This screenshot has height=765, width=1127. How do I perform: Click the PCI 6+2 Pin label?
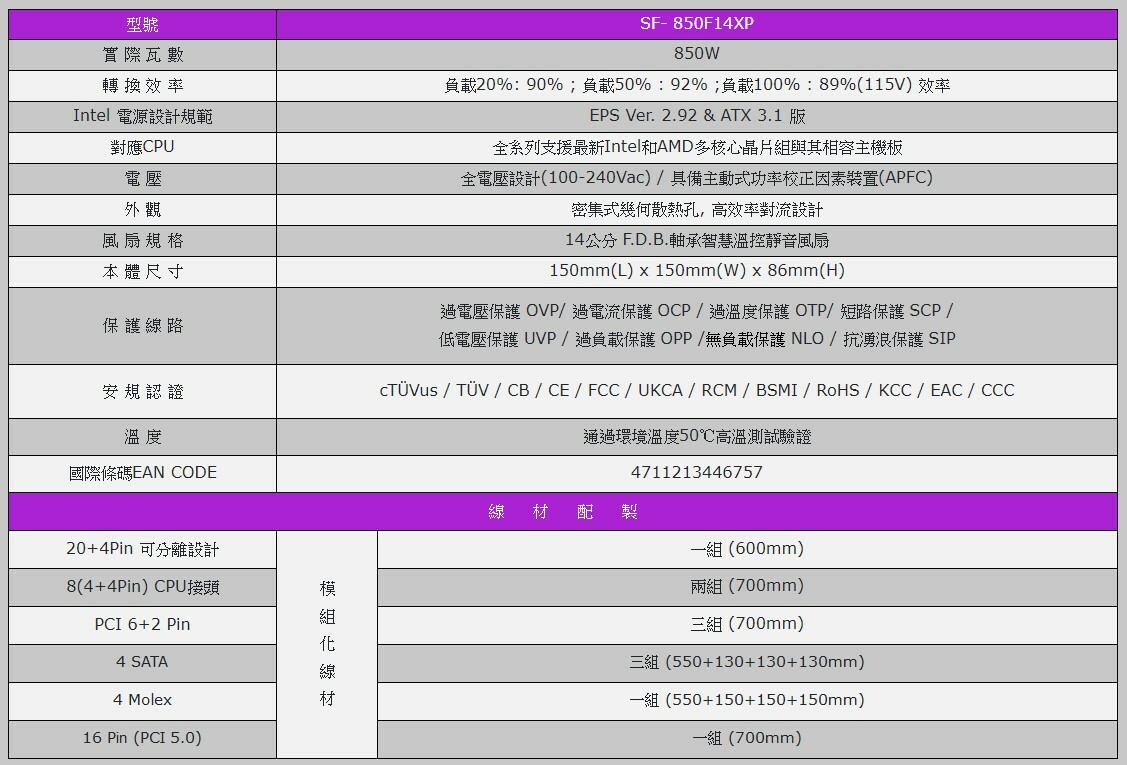(x=142, y=624)
